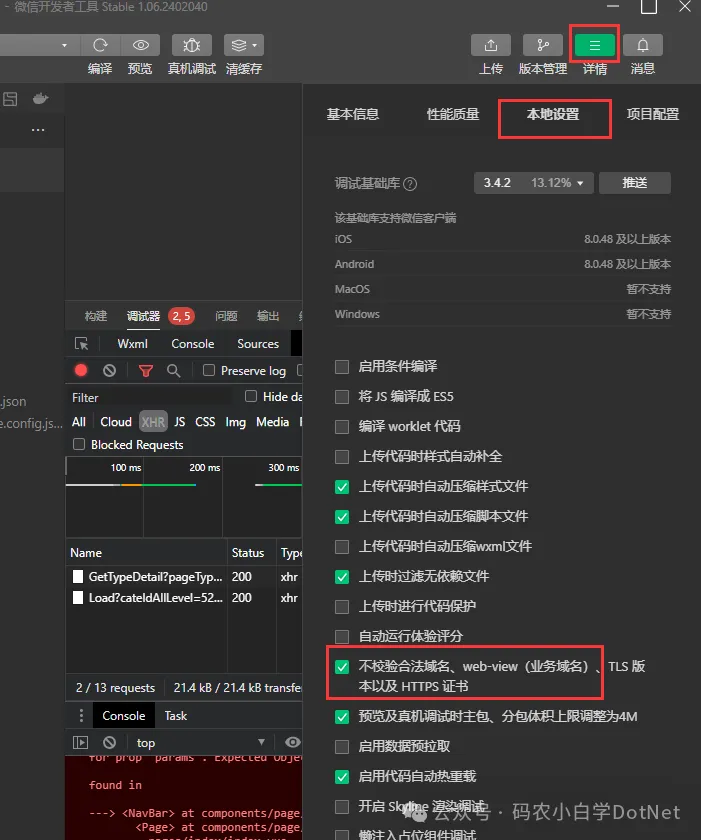Check 上传时进行代码保护 checkbox
701x840 pixels.
342,607
